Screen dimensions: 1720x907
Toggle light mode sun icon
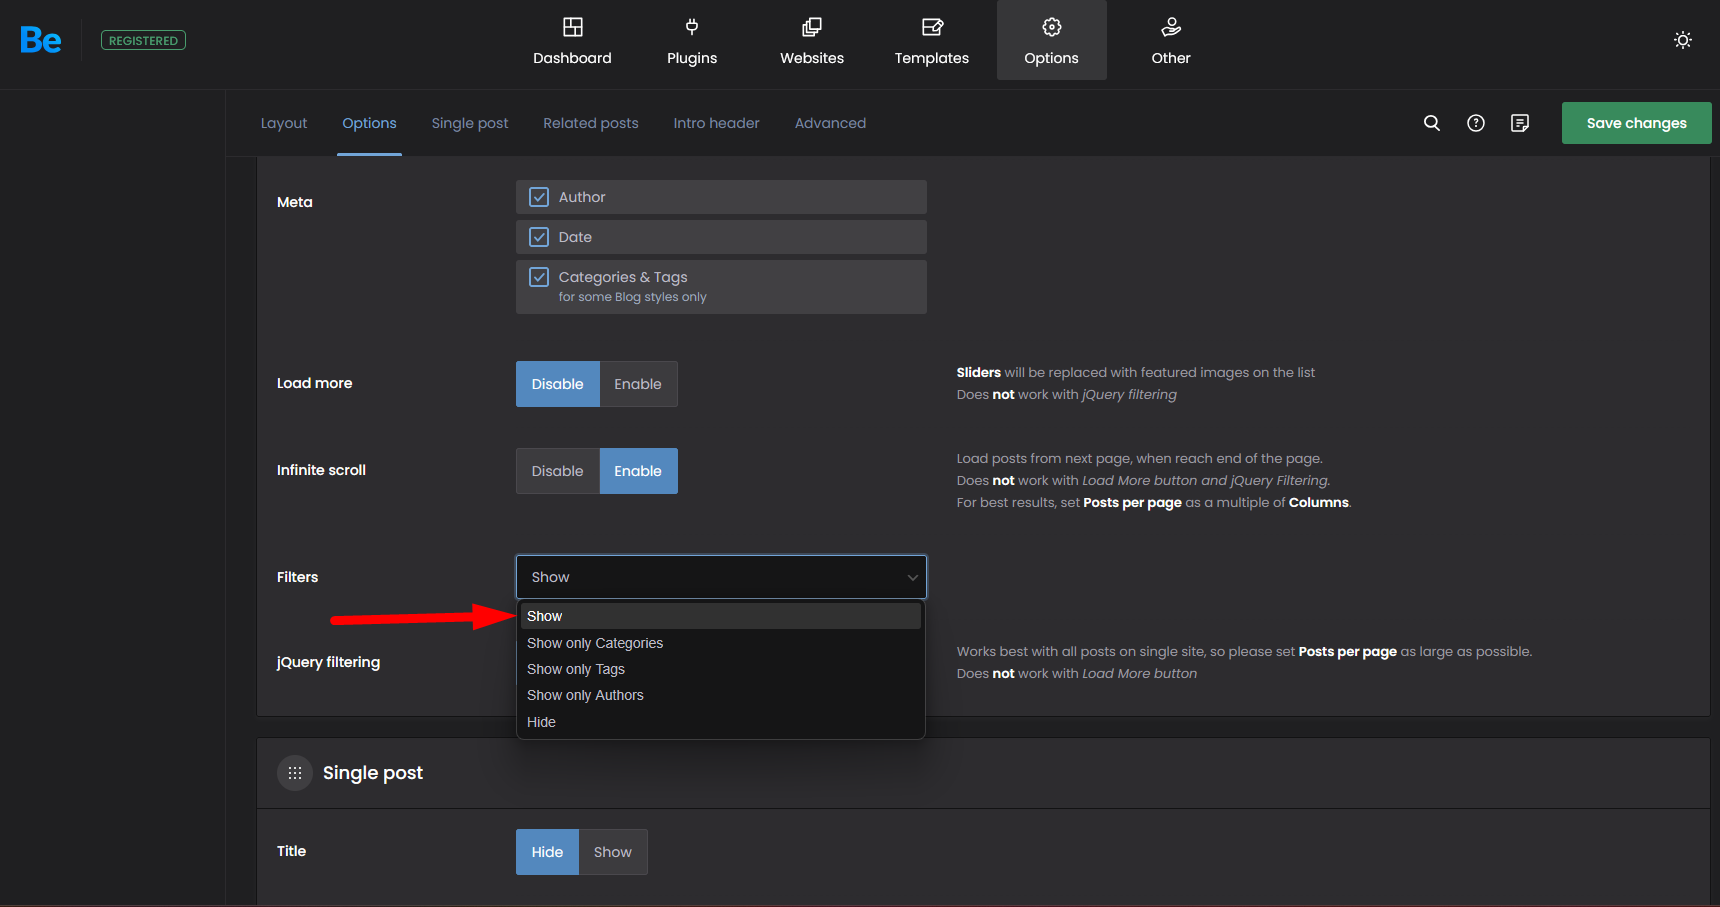point(1683,40)
